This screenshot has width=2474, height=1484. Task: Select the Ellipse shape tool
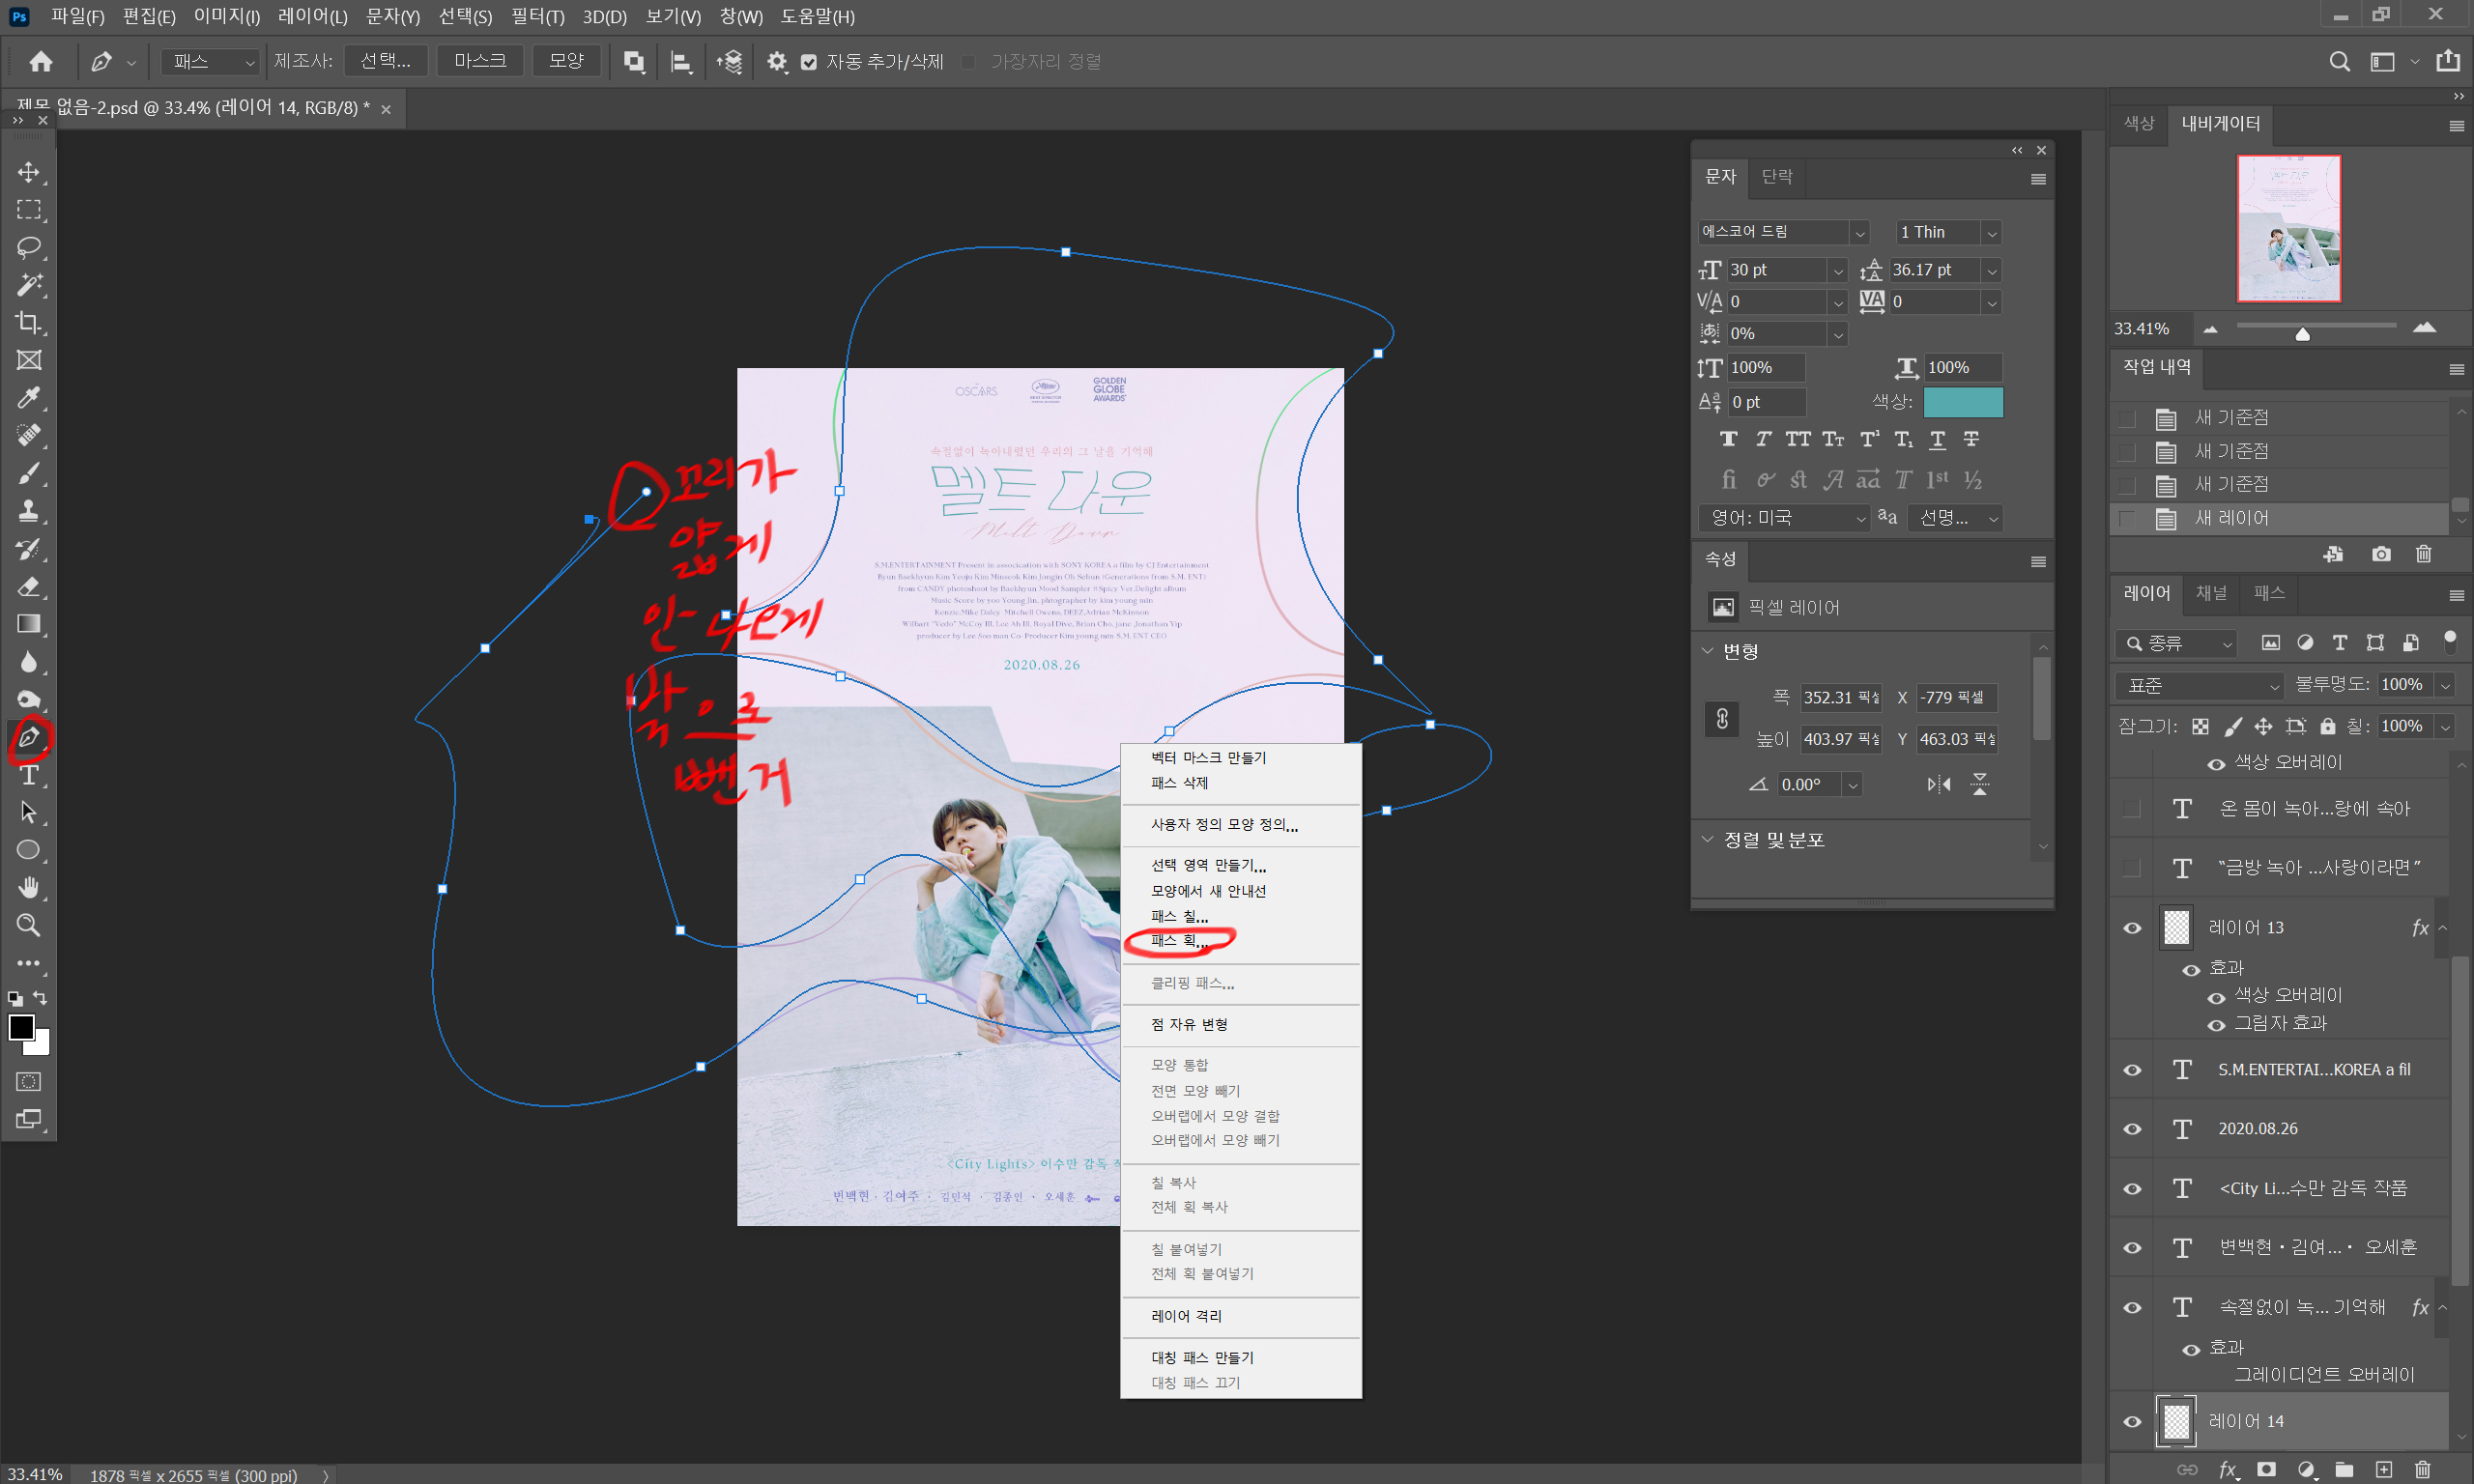[29, 850]
